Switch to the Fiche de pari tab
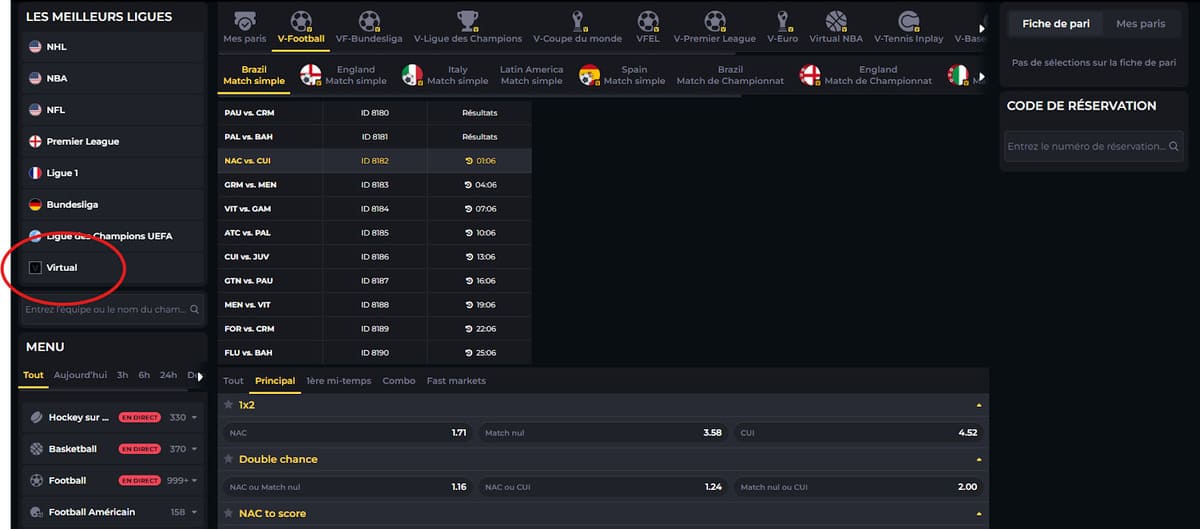The image size is (1200, 529). click(1056, 23)
